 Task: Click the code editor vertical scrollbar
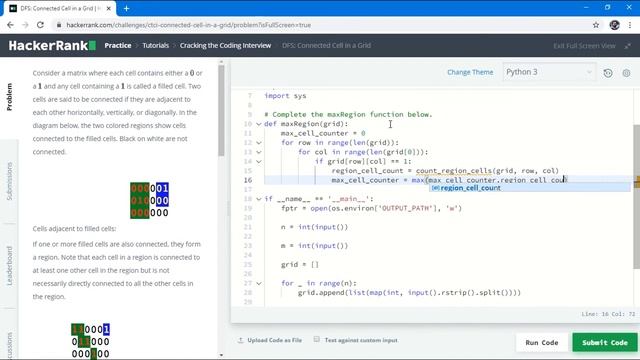click(636, 197)
